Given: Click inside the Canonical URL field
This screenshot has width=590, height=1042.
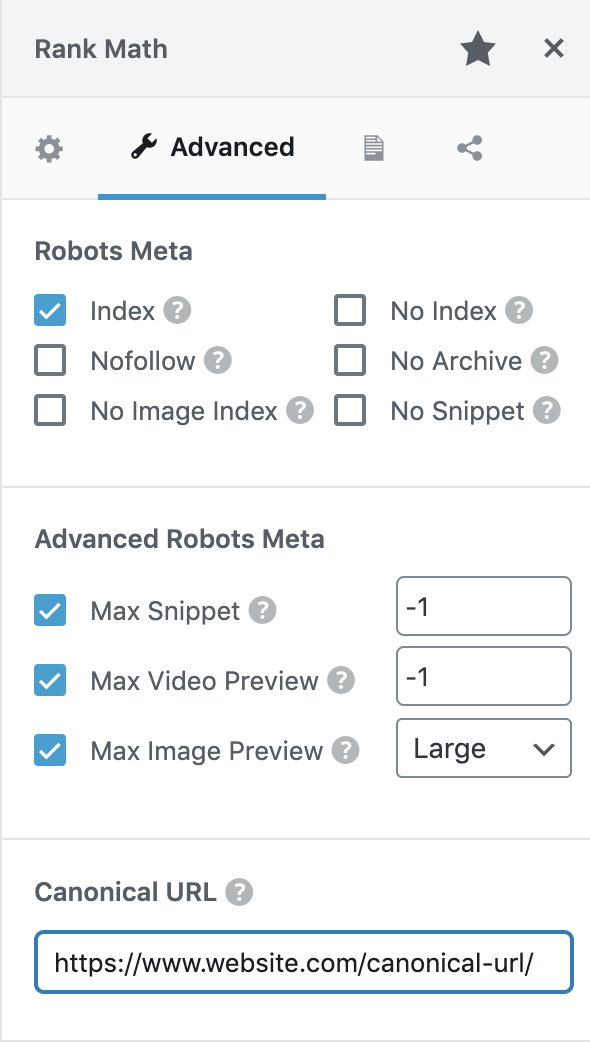Looking at the screenshot, I should 304,962.
